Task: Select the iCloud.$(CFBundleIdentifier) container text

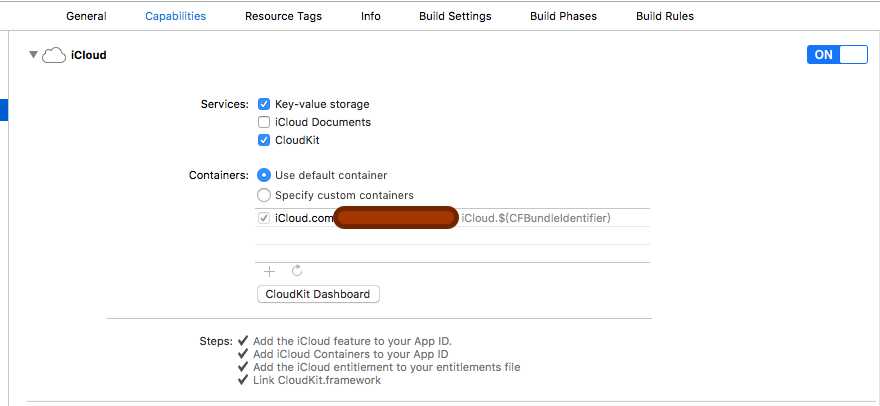Action: click(536, 218)
